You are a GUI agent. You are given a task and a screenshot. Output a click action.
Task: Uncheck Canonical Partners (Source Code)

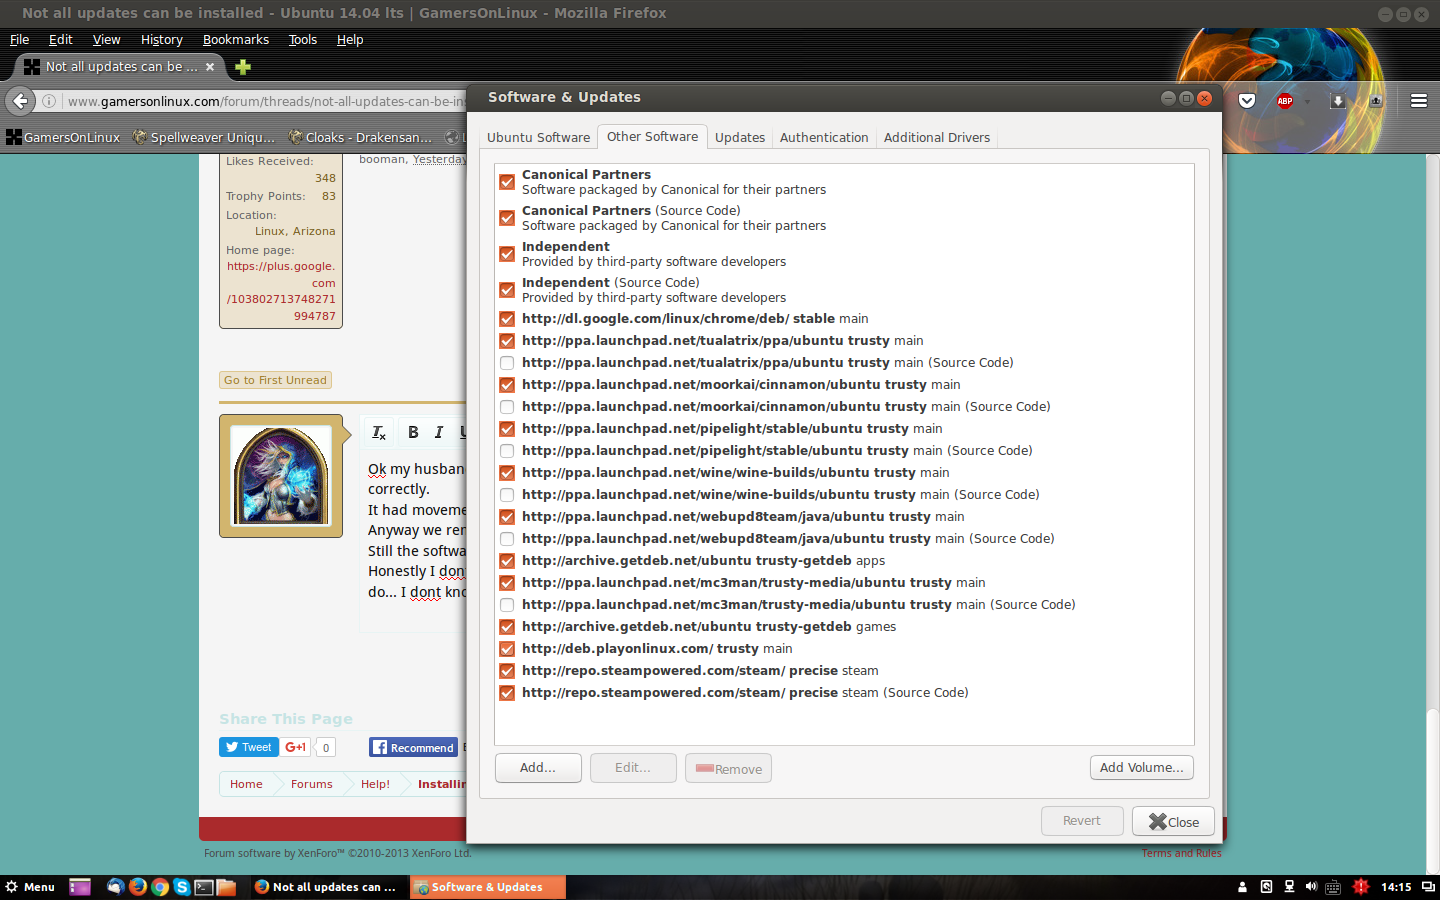507,218
